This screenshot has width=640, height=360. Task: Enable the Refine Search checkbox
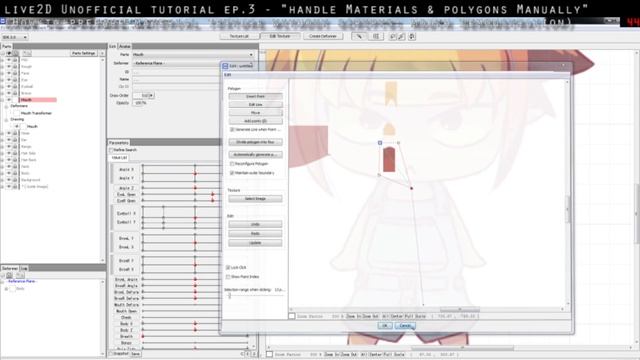[x=111, y=150]
